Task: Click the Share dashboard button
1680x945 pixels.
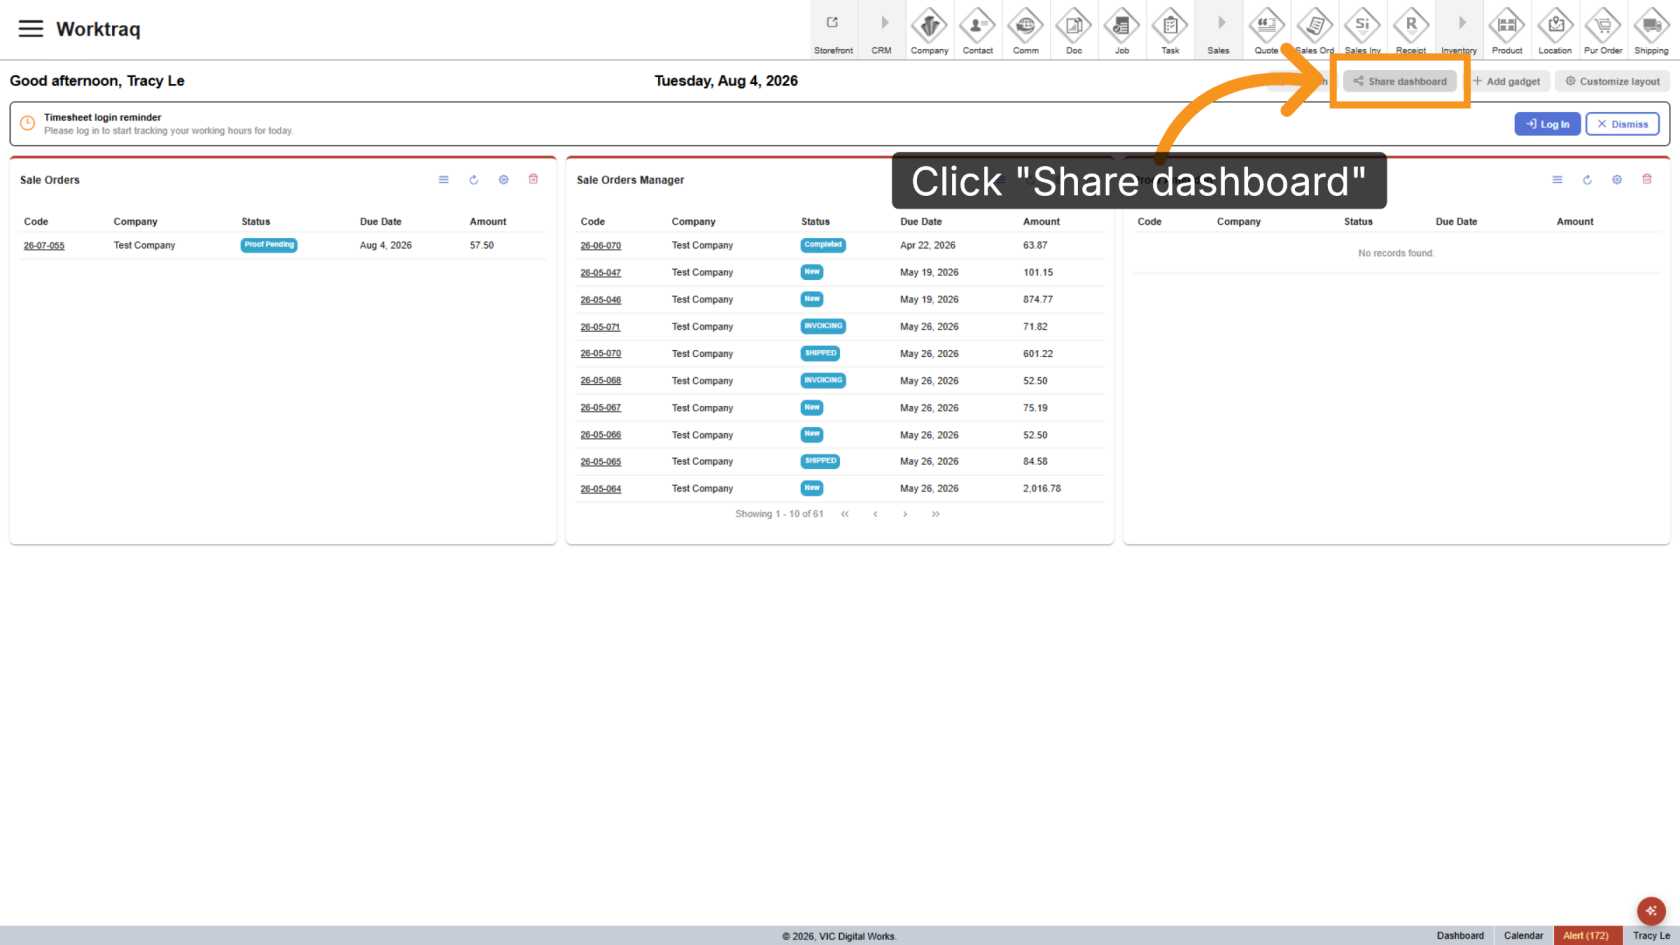Action: pos(1400,81)
